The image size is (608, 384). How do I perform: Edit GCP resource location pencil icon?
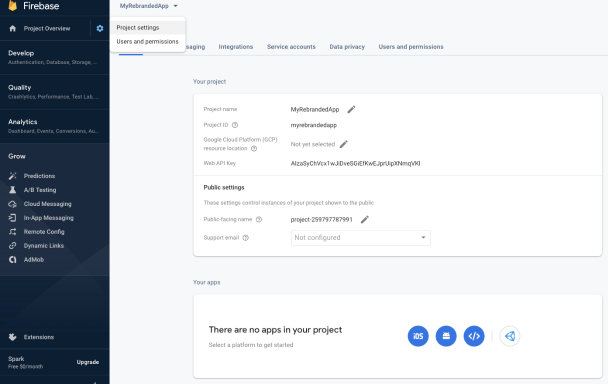tap(344, 144)
